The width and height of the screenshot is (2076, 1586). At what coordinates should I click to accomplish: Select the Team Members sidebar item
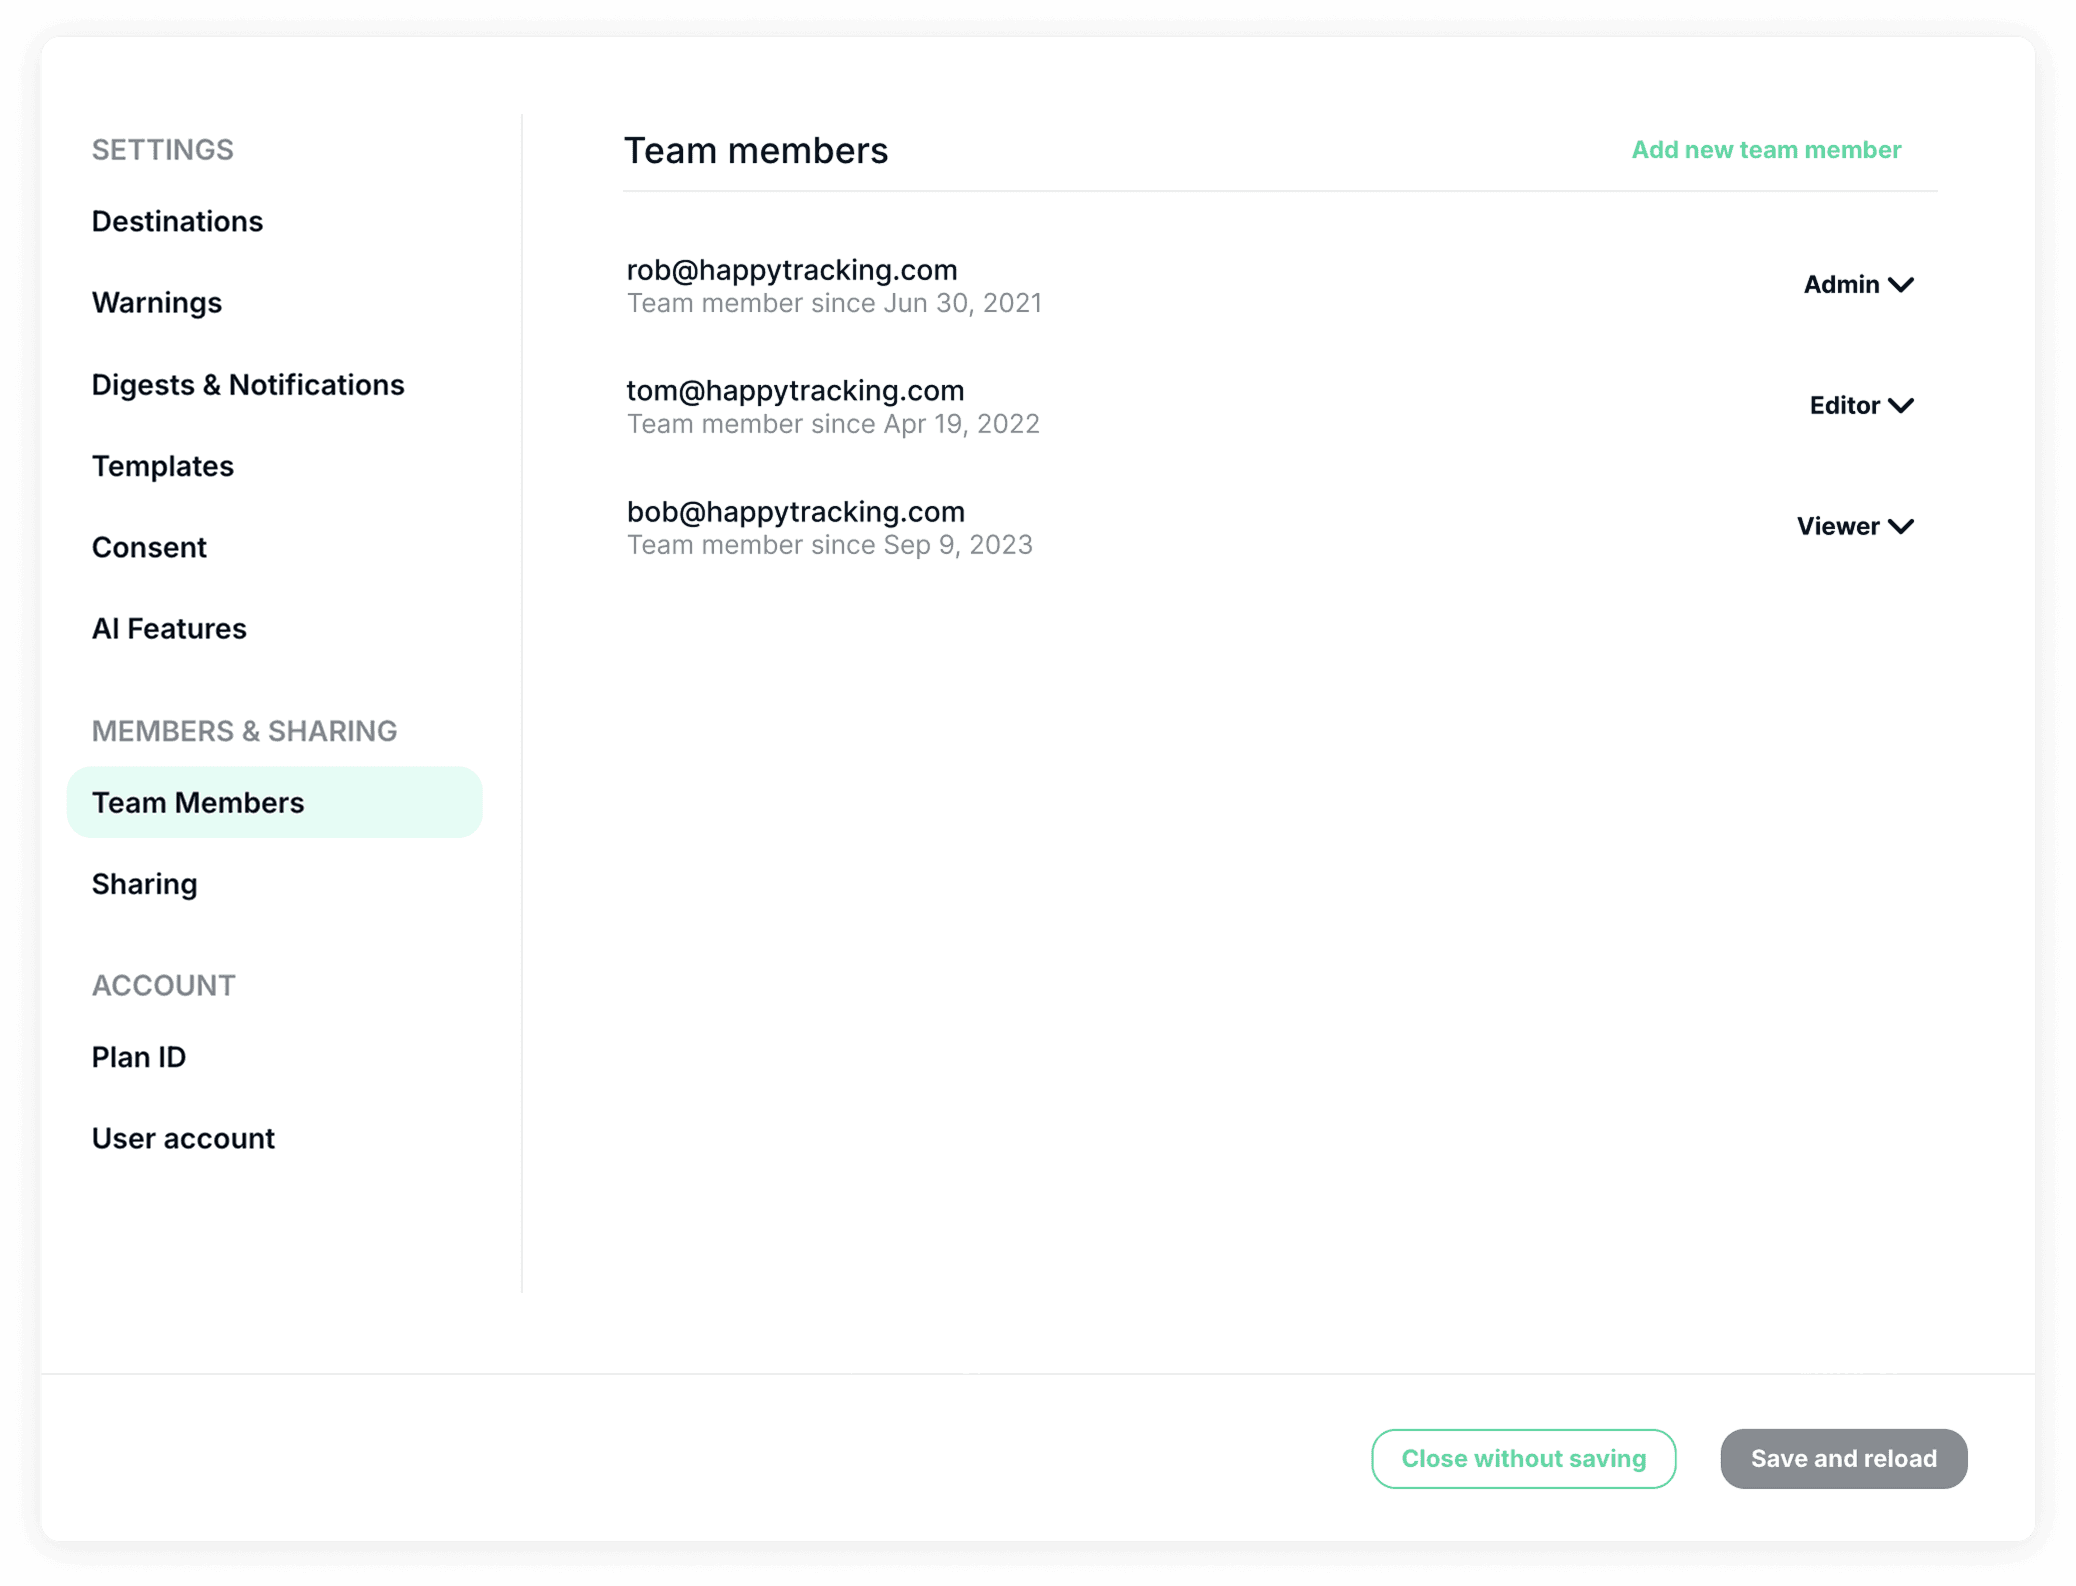point(198,803)
